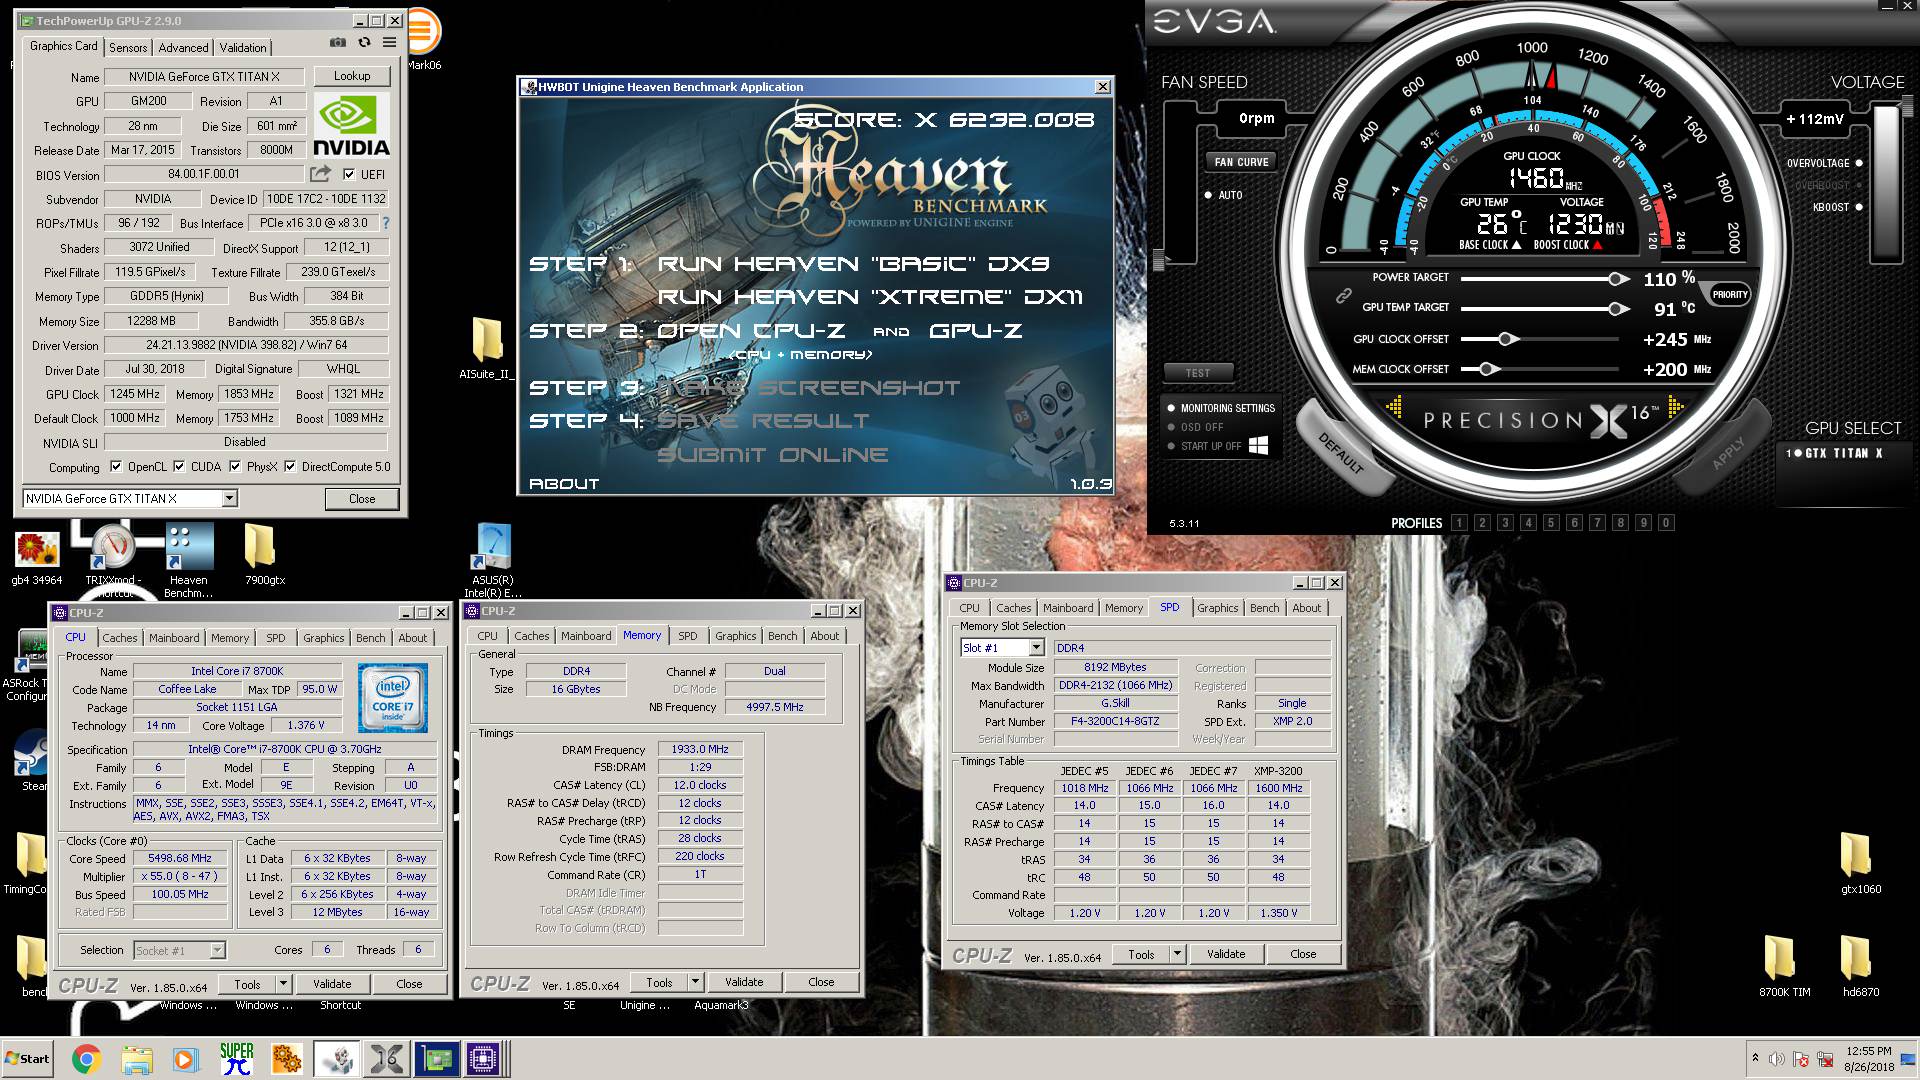This screenshot has width=1920, height=1080.
Task: Click FAN CURVE button in Precision X
Action: tap(1241, 162)
